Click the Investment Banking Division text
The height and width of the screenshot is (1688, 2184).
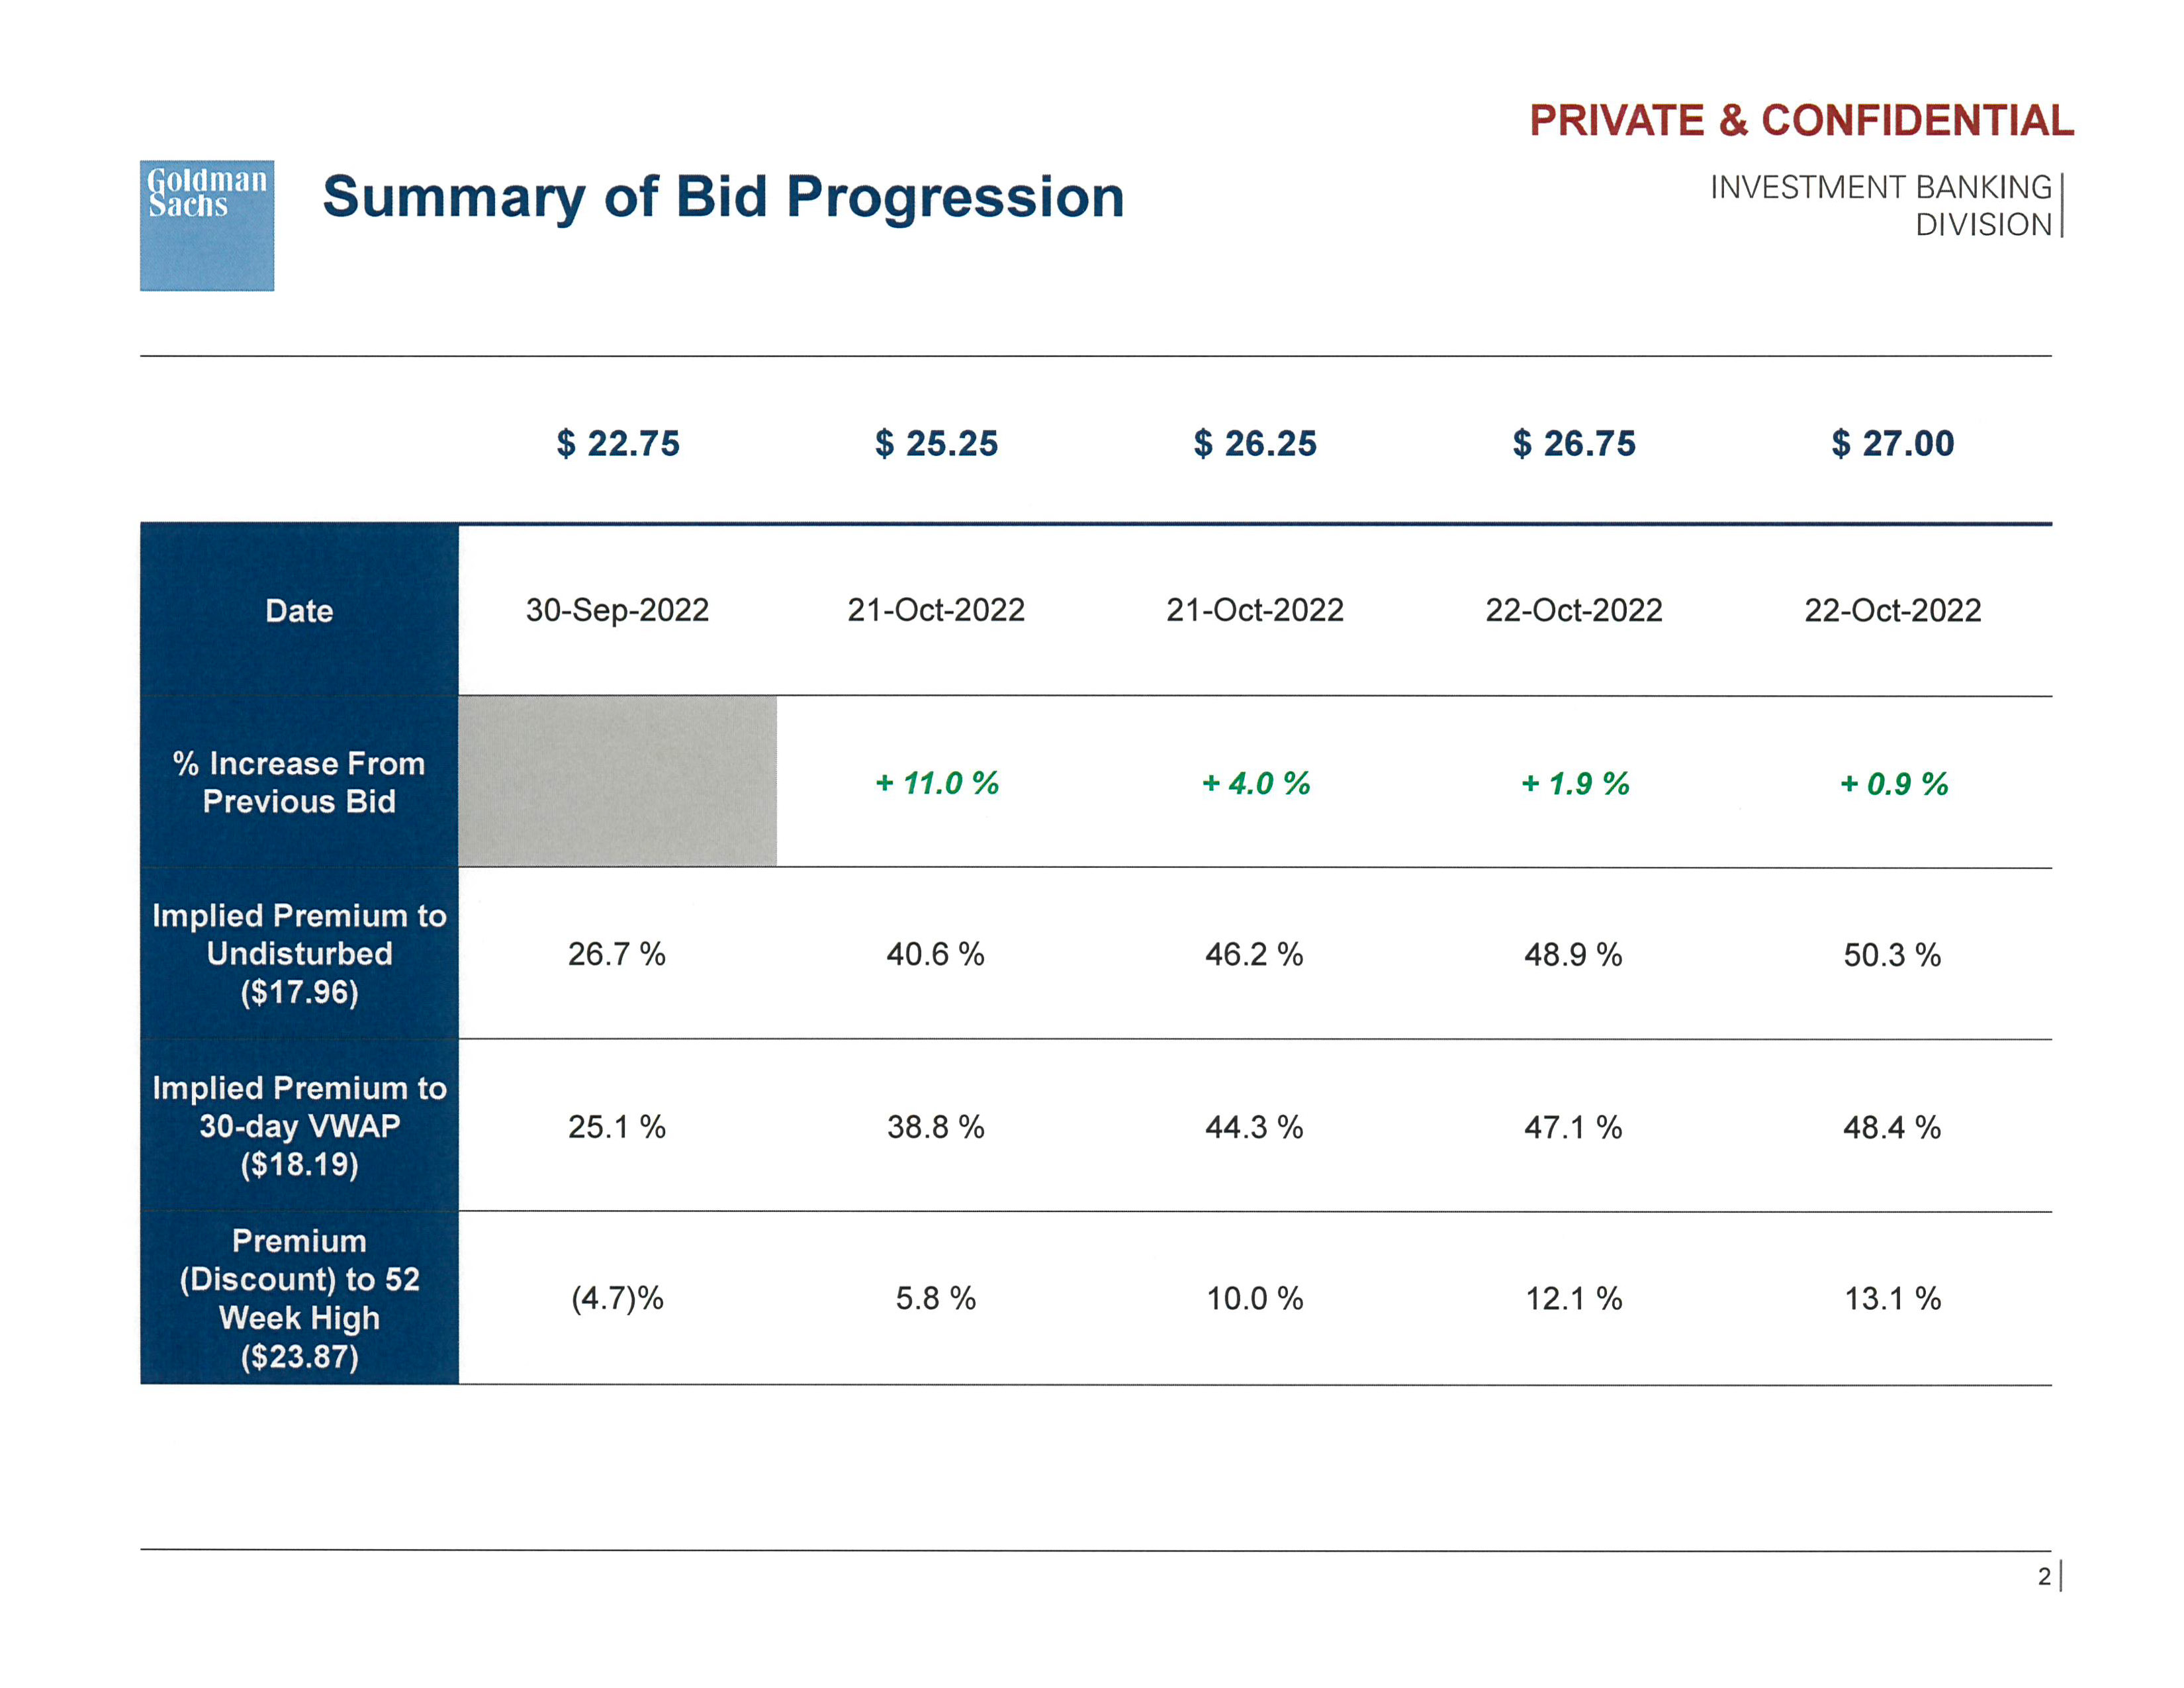[x=1881, y=205]
